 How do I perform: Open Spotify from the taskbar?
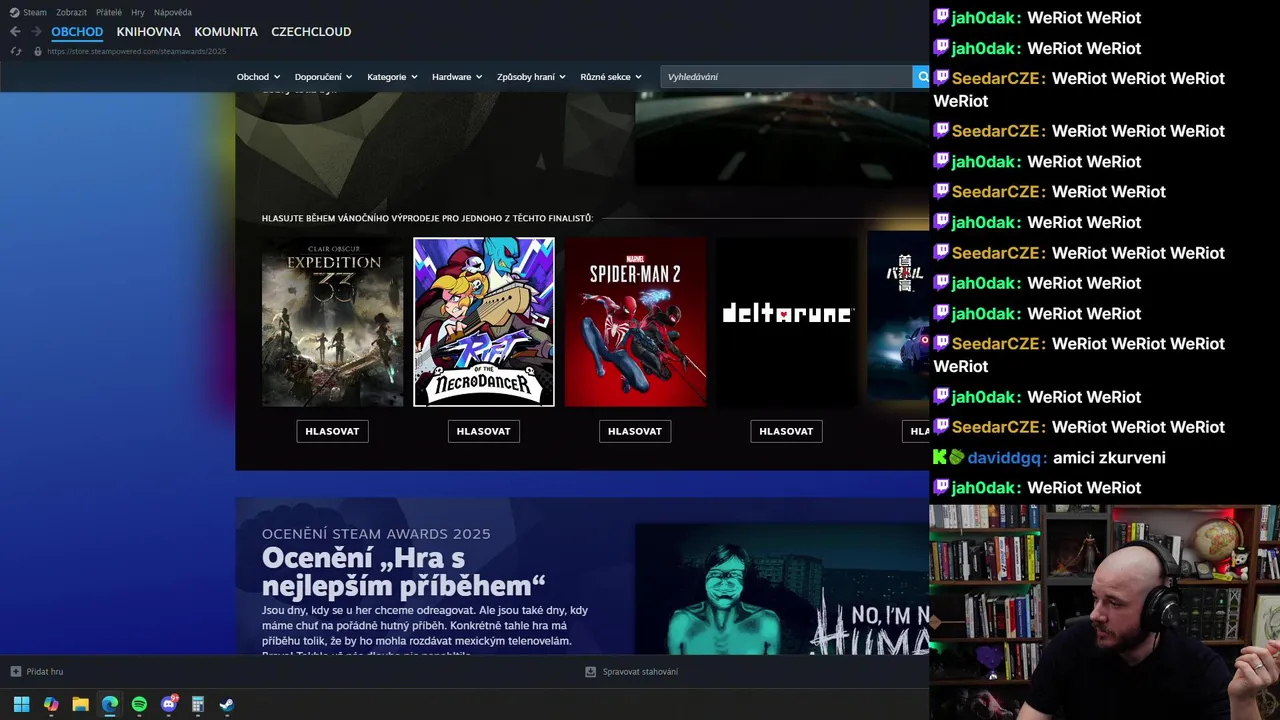[x=139, y=704]
